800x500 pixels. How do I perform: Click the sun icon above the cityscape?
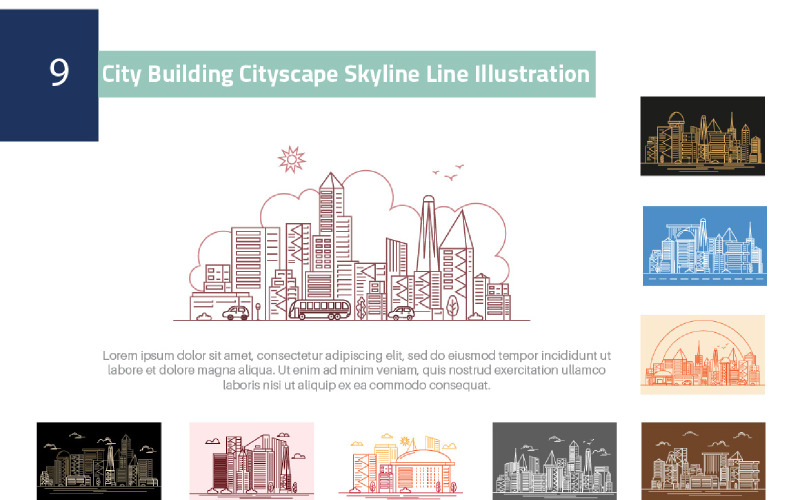pyautogui.click(x=292, y=159)
